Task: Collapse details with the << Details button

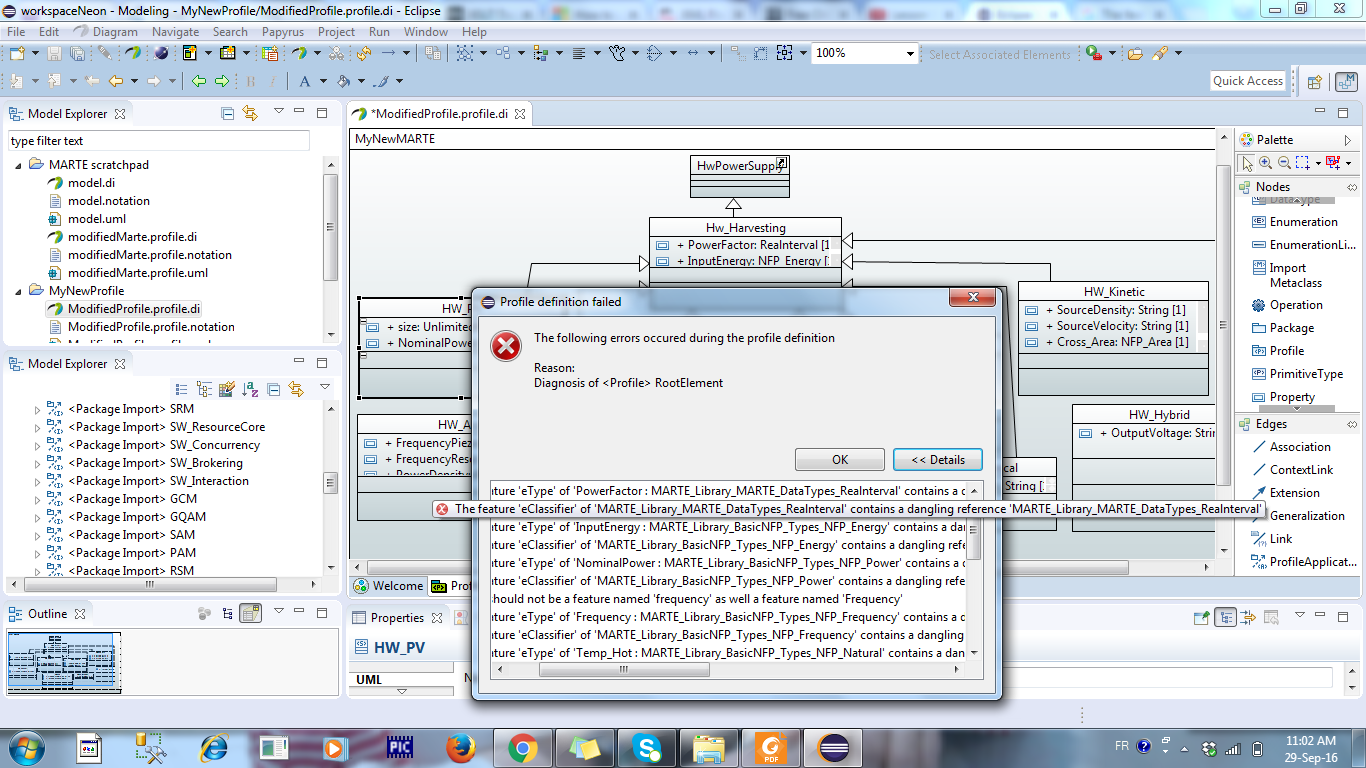Action: coord(938,460)
